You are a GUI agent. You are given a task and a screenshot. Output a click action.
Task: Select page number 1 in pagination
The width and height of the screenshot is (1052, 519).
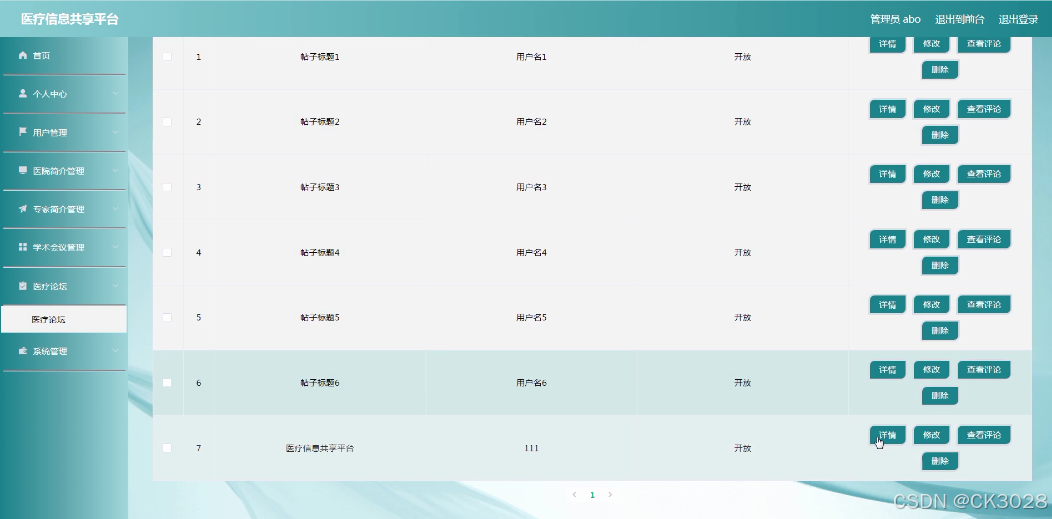pos(592,495)
